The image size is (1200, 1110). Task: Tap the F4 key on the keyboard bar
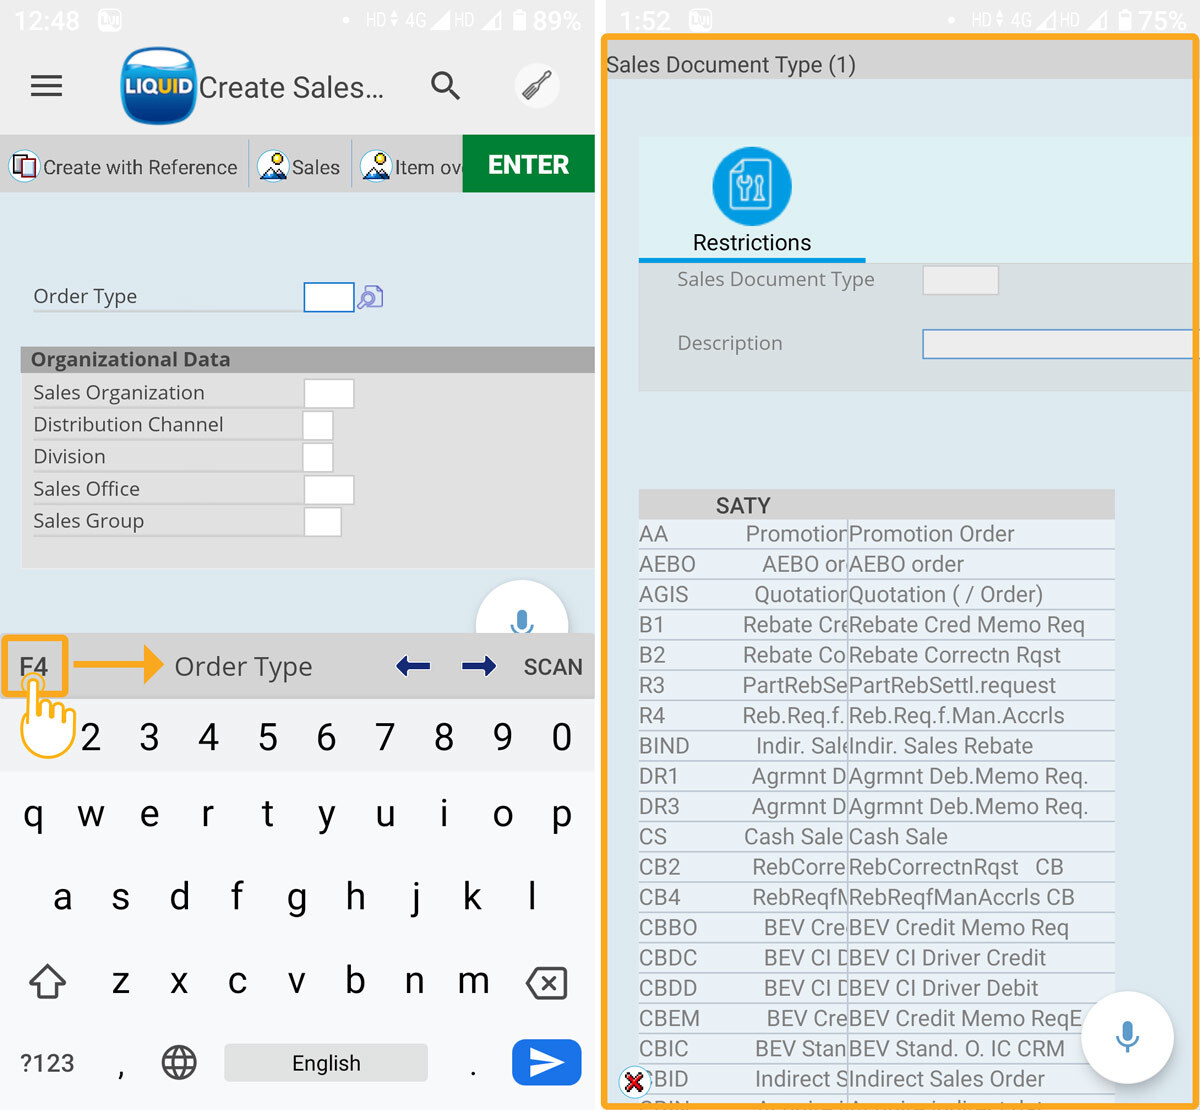point(34,666)
